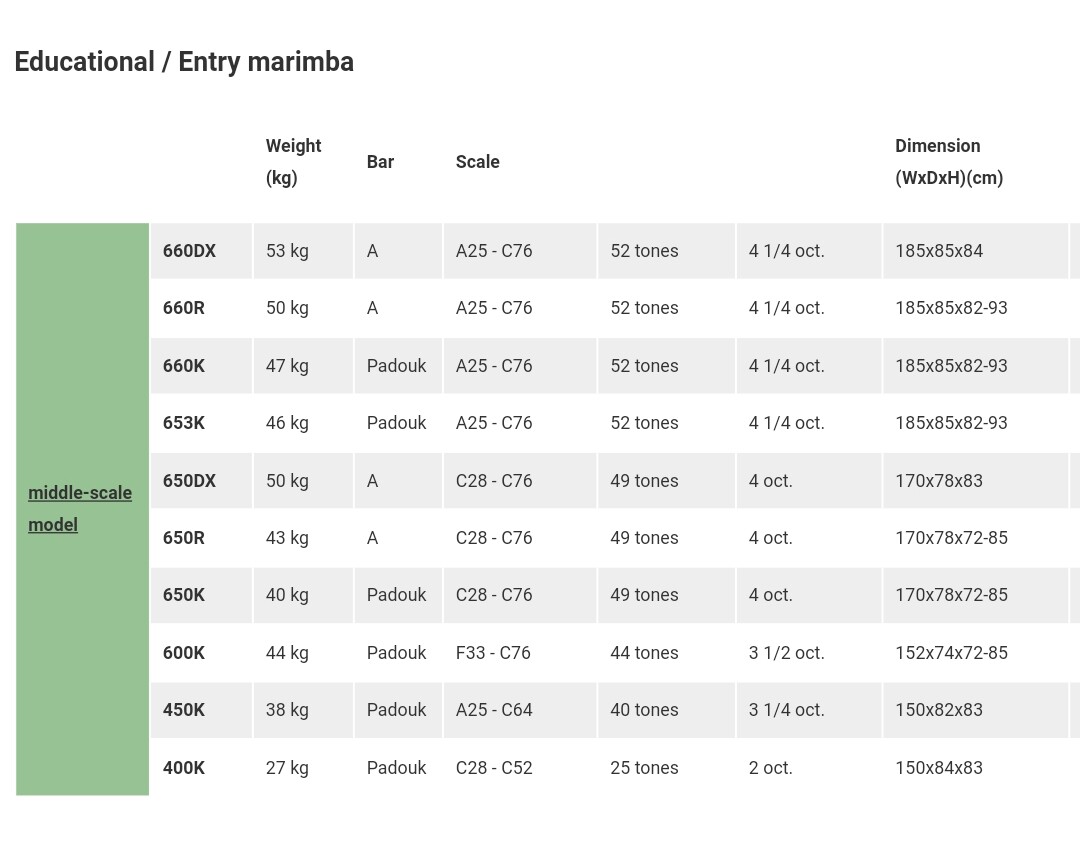1080x842 pixels.
Task: Select the 400K model label
Action: point(184,768)
